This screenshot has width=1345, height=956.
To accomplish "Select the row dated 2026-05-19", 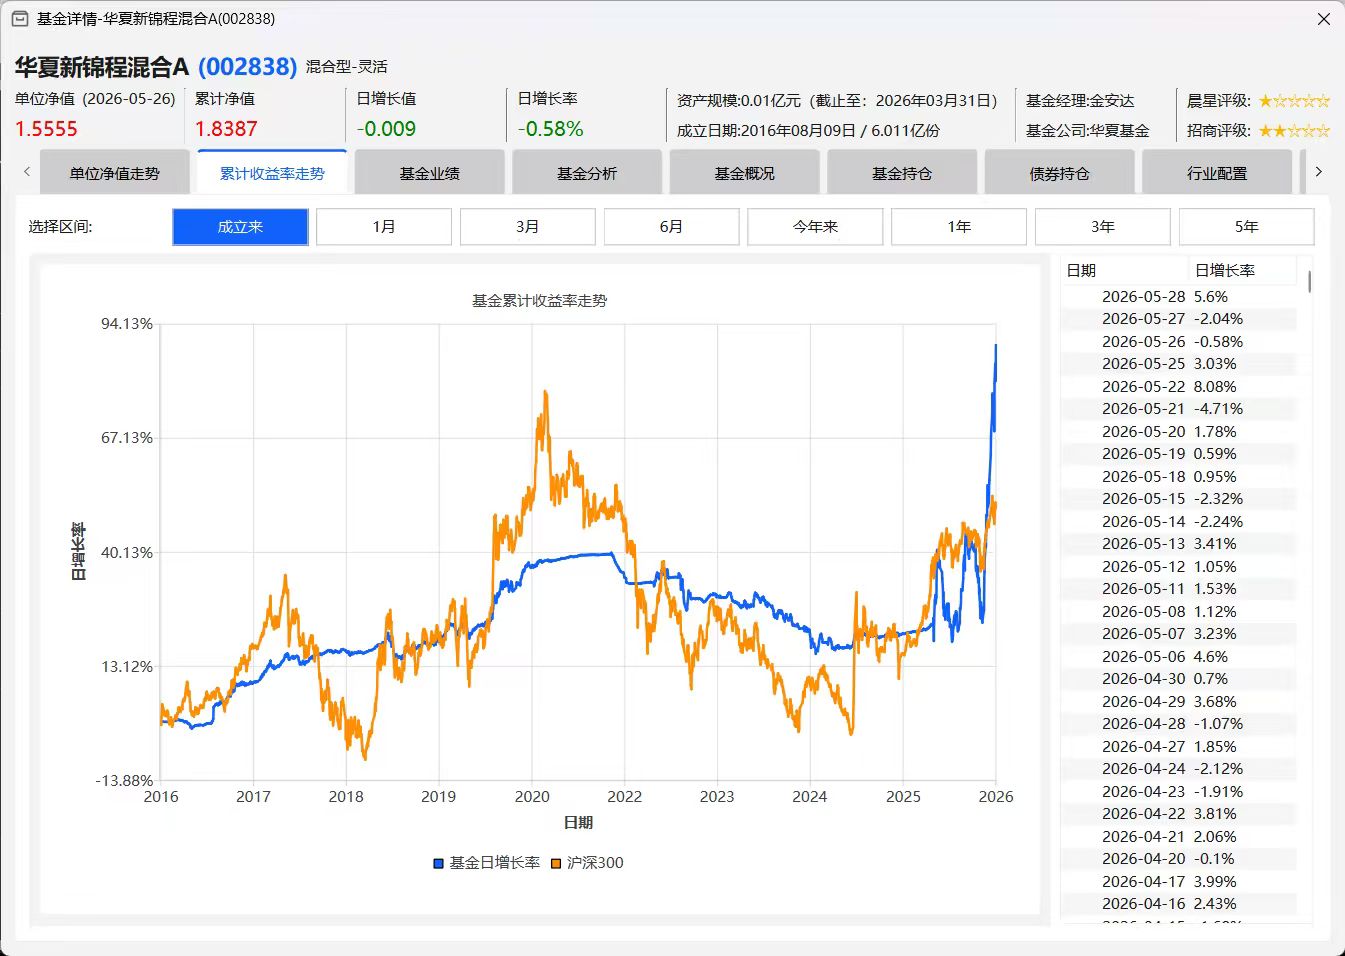I will click(1179, 454).
